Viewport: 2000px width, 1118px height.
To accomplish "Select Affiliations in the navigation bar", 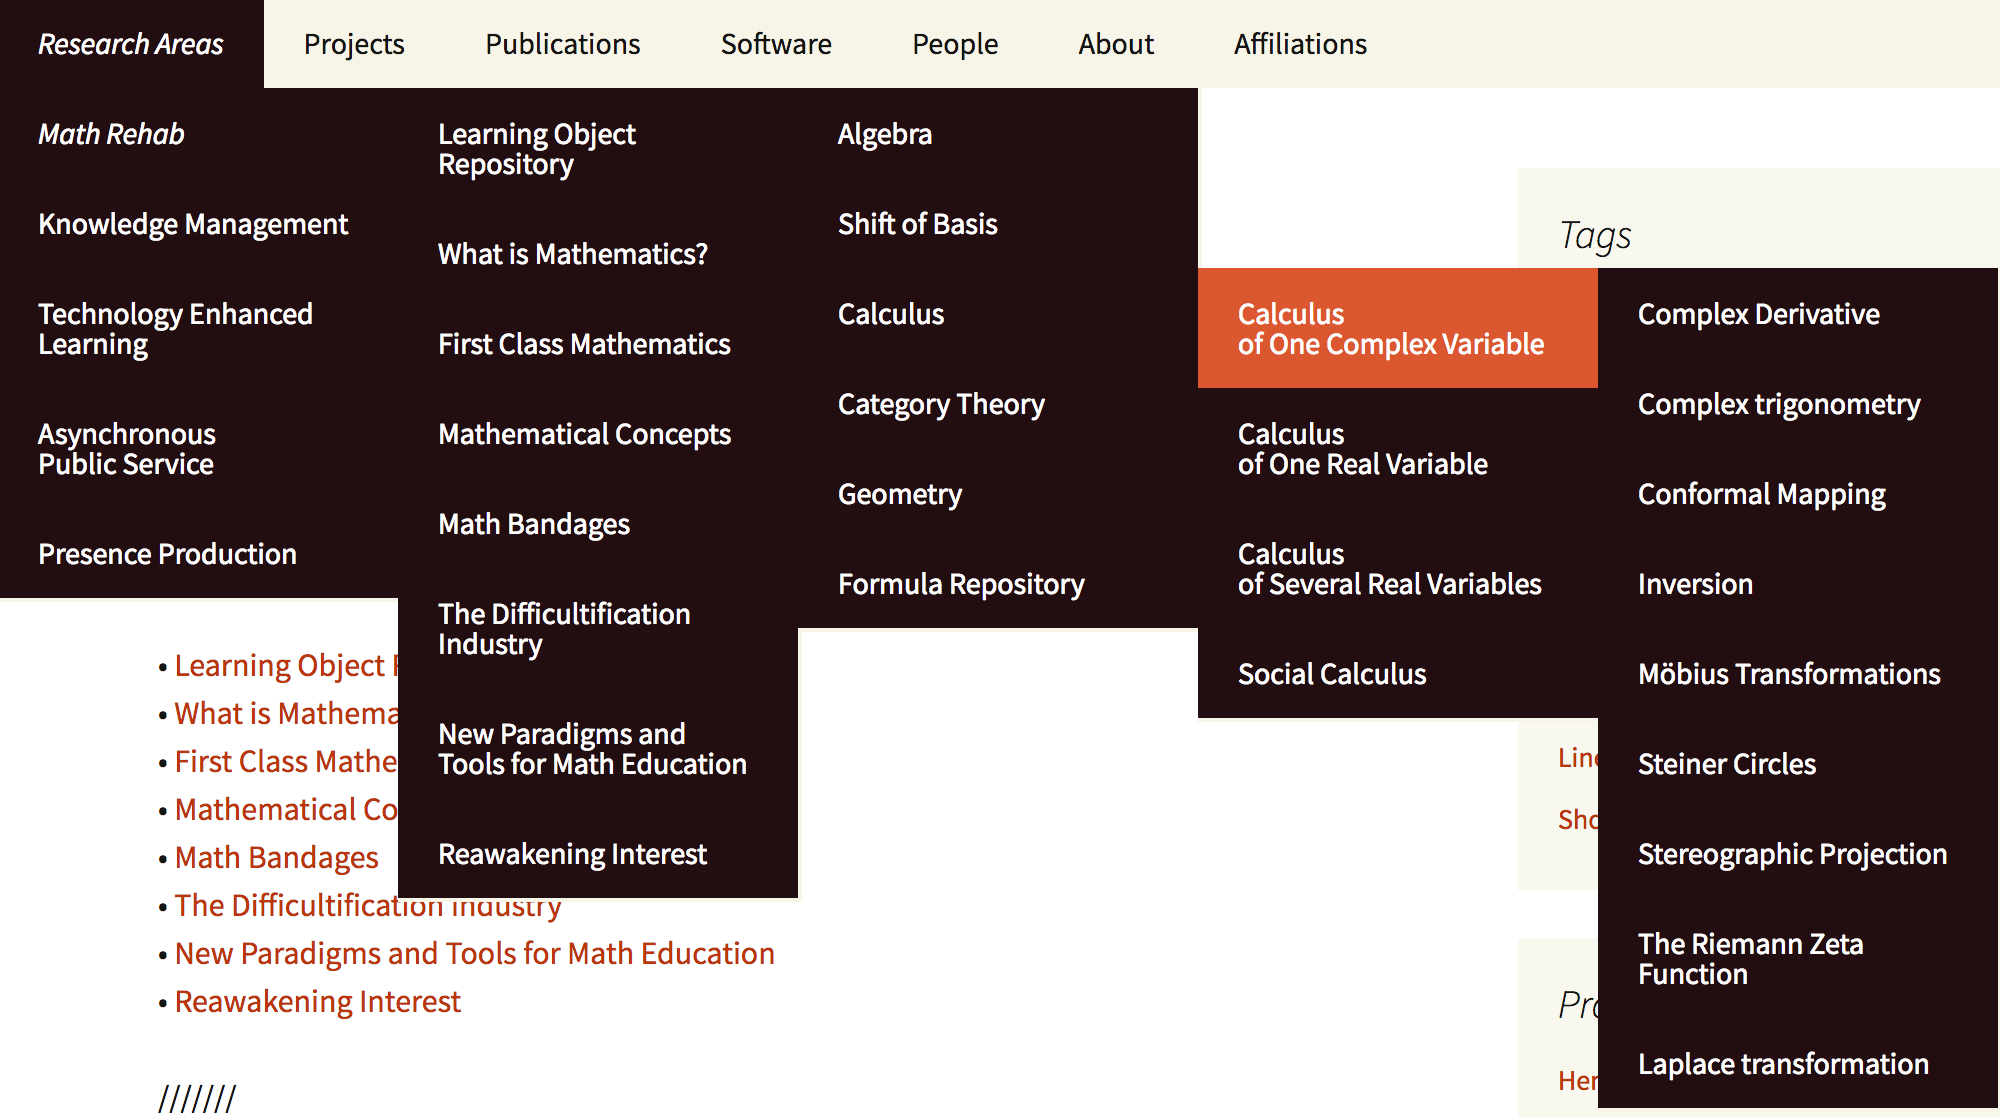I will [1300, 44].
